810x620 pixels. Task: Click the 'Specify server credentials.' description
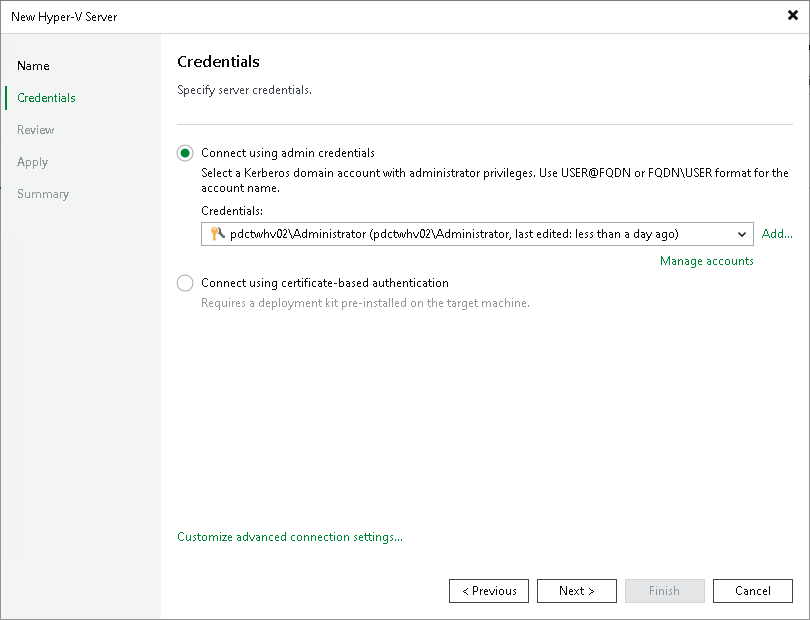[x=244, y=90]
